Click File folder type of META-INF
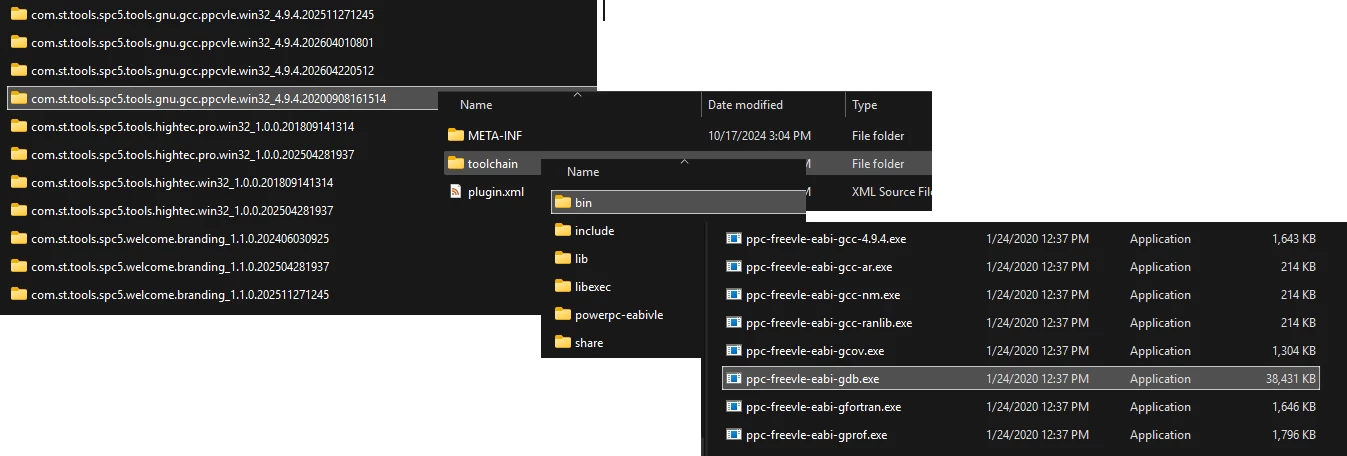Screen dimensions: 1347x456 878,135
